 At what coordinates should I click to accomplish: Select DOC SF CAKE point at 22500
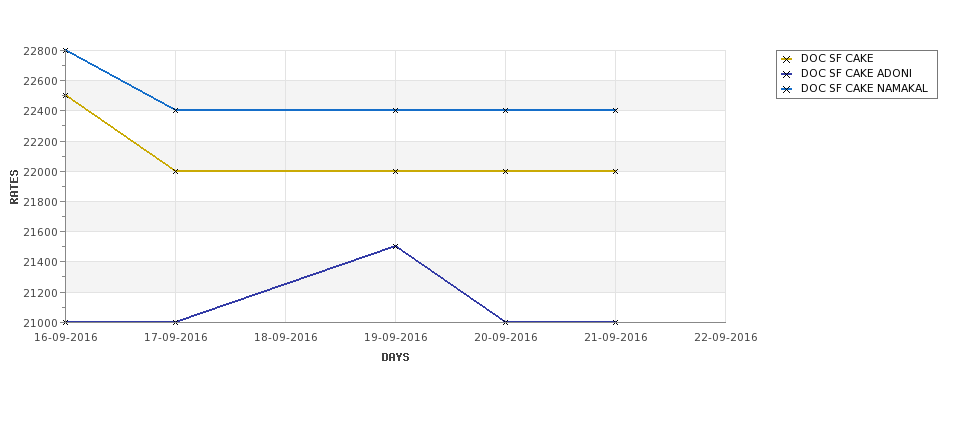pos(65,95)
